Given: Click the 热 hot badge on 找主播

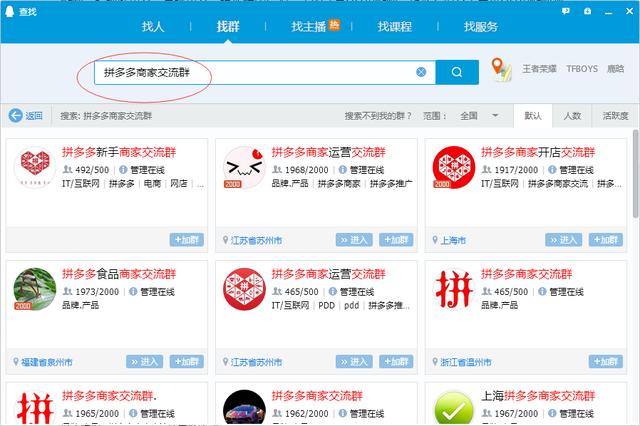Looking at the screenshot, I should tap(334, 24).
